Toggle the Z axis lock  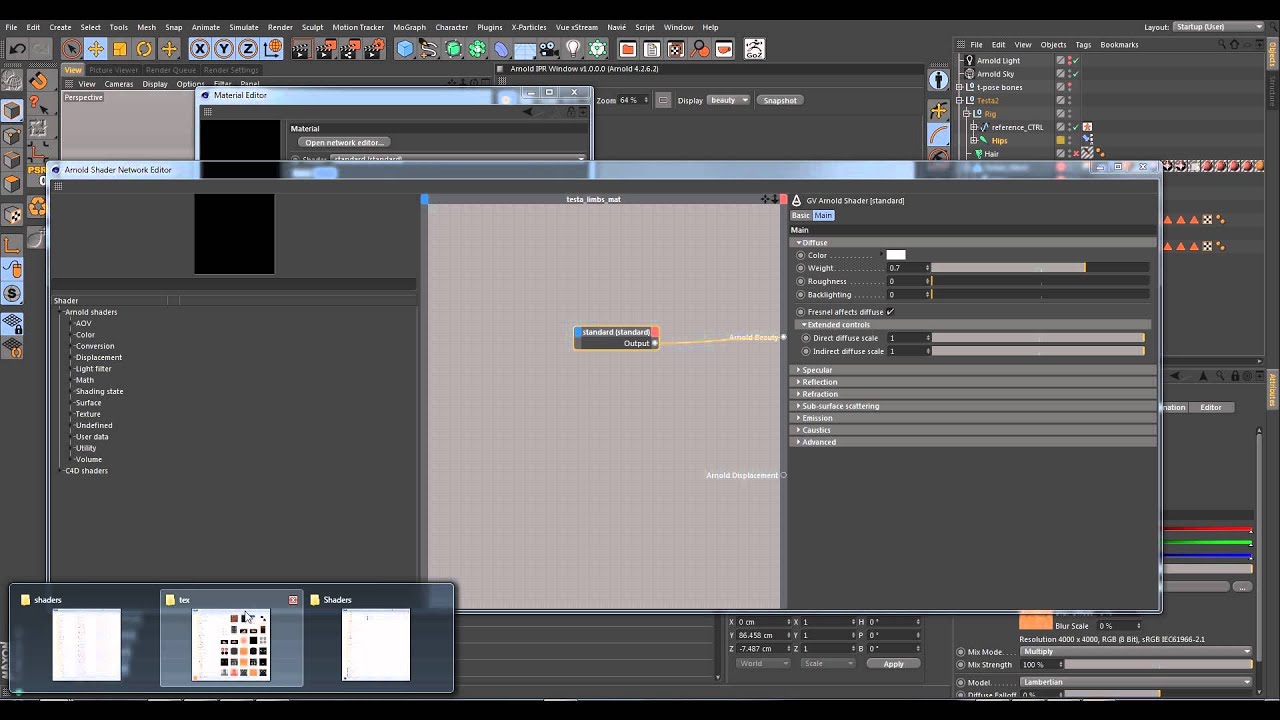click(248, 49)
